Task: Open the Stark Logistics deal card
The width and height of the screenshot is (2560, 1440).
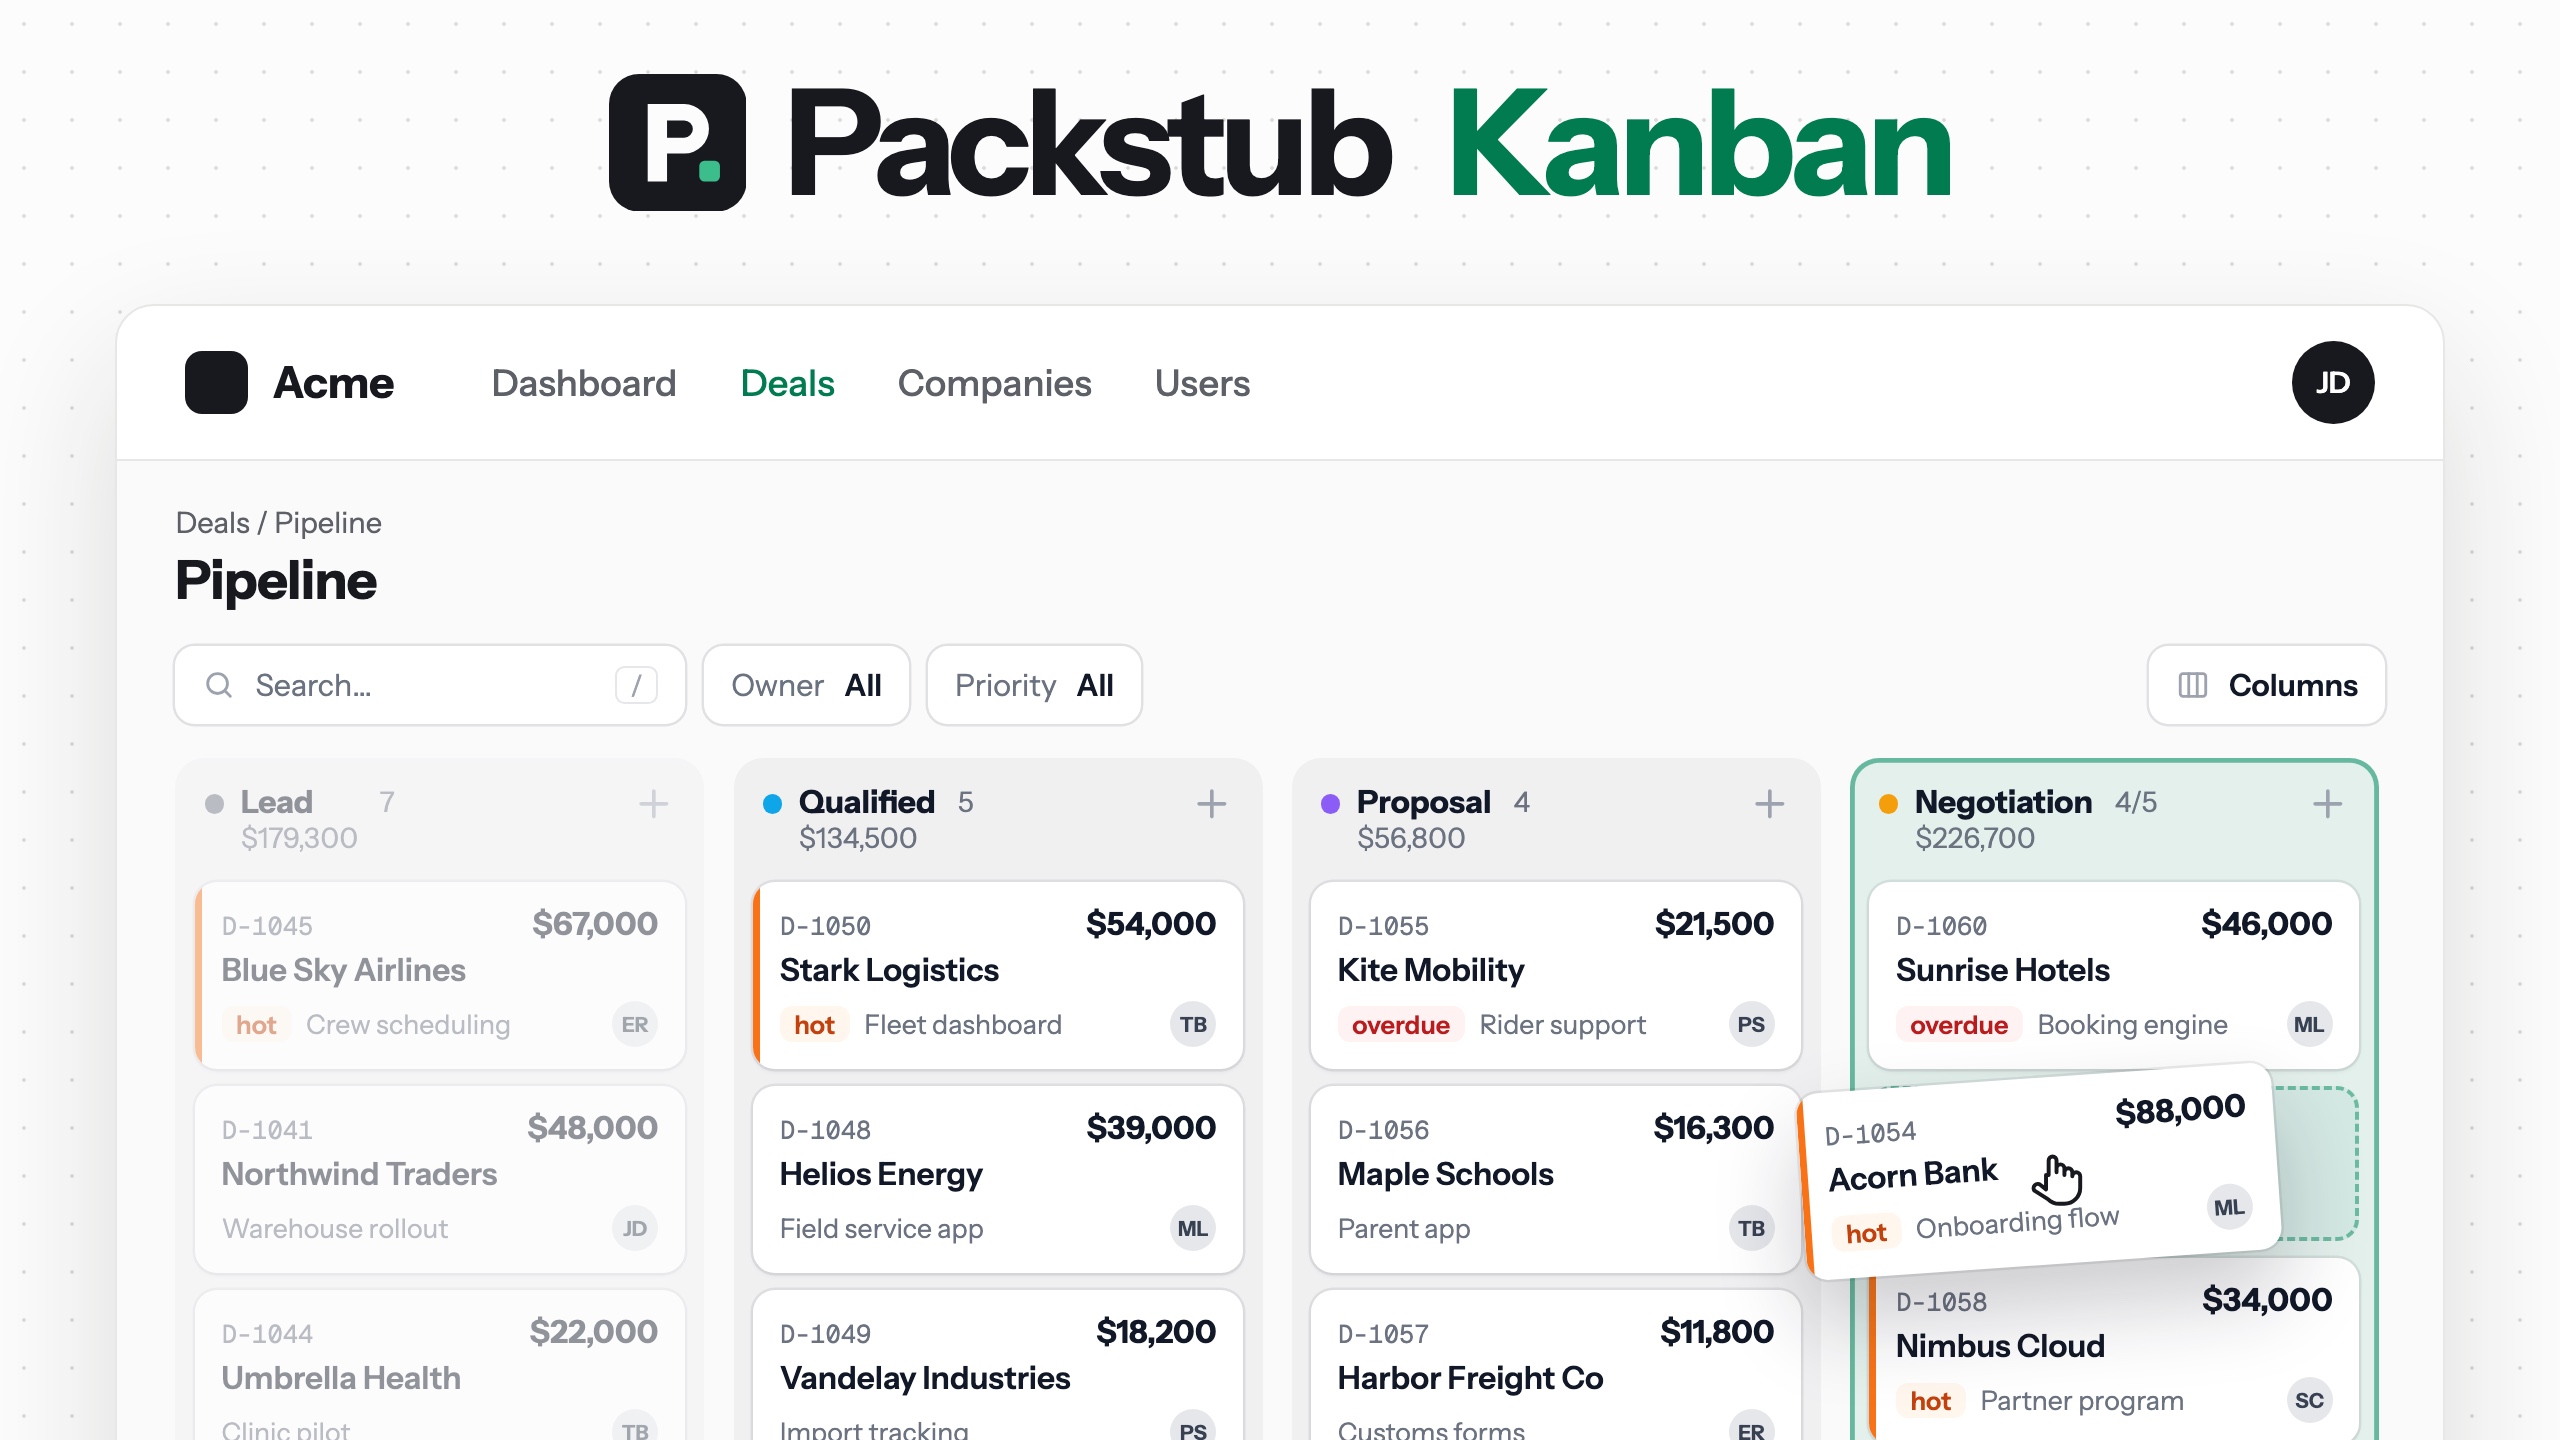Action: [x=998, y=975]
